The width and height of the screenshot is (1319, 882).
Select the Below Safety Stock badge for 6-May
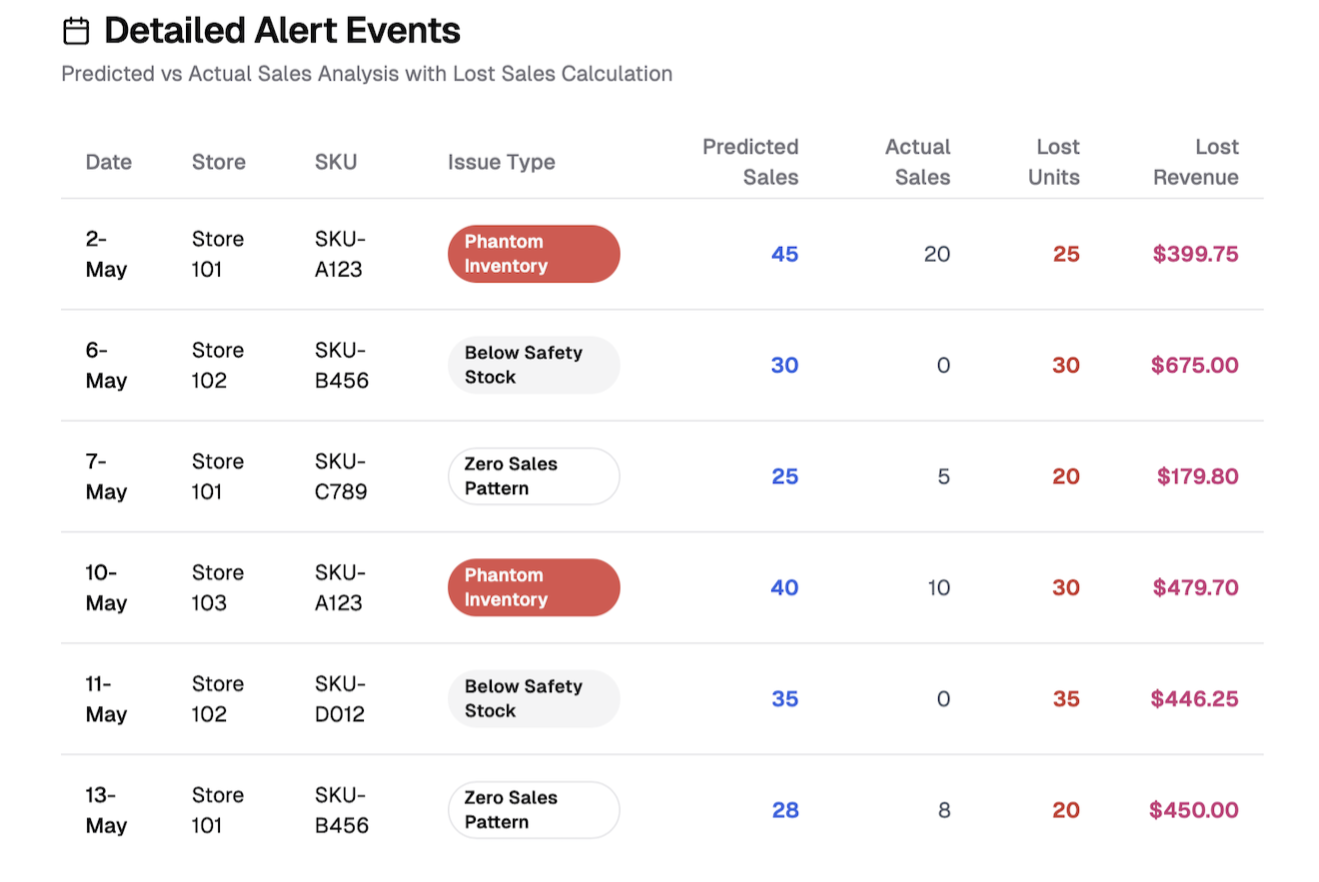pyautogui.click(x=533, y=365)
